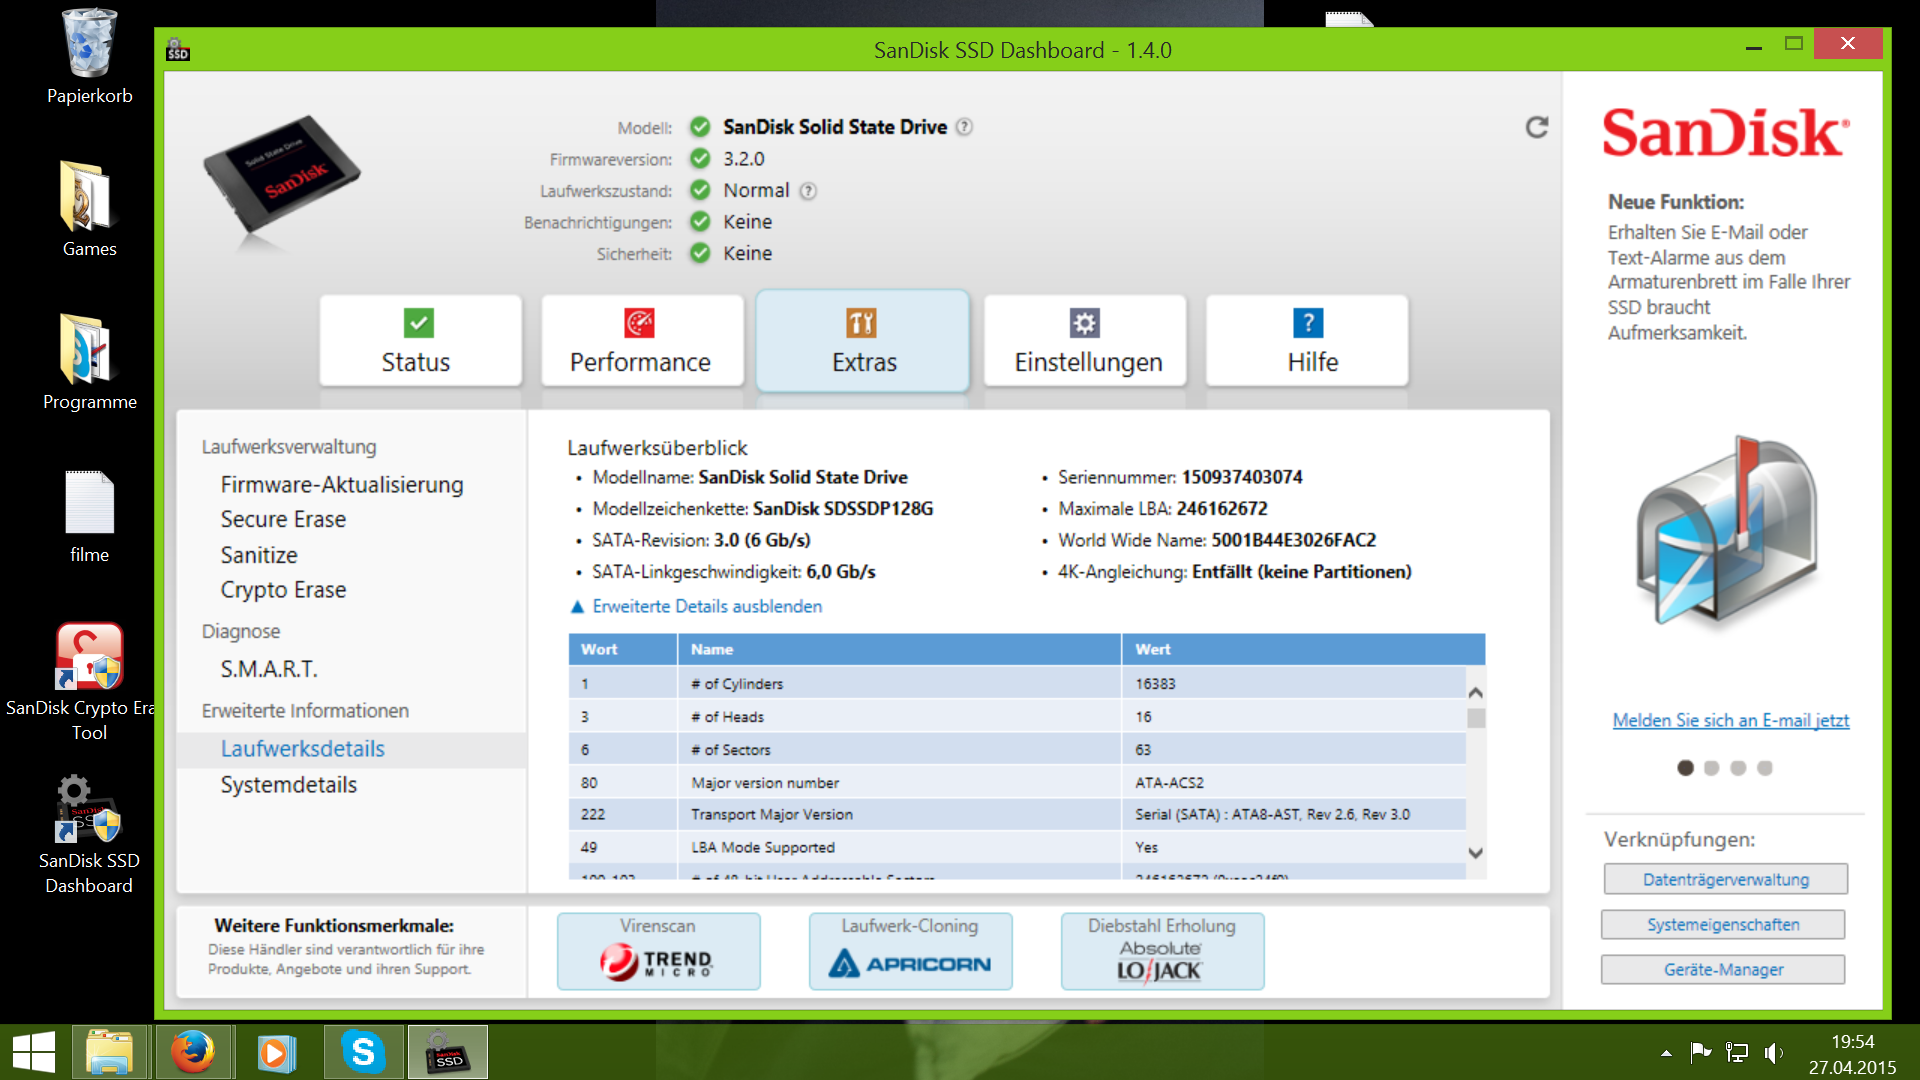The height and width of the screenshot is (1080, 1920).
Task: Open Firefox from the taskbar
Action: [192, 1052]
